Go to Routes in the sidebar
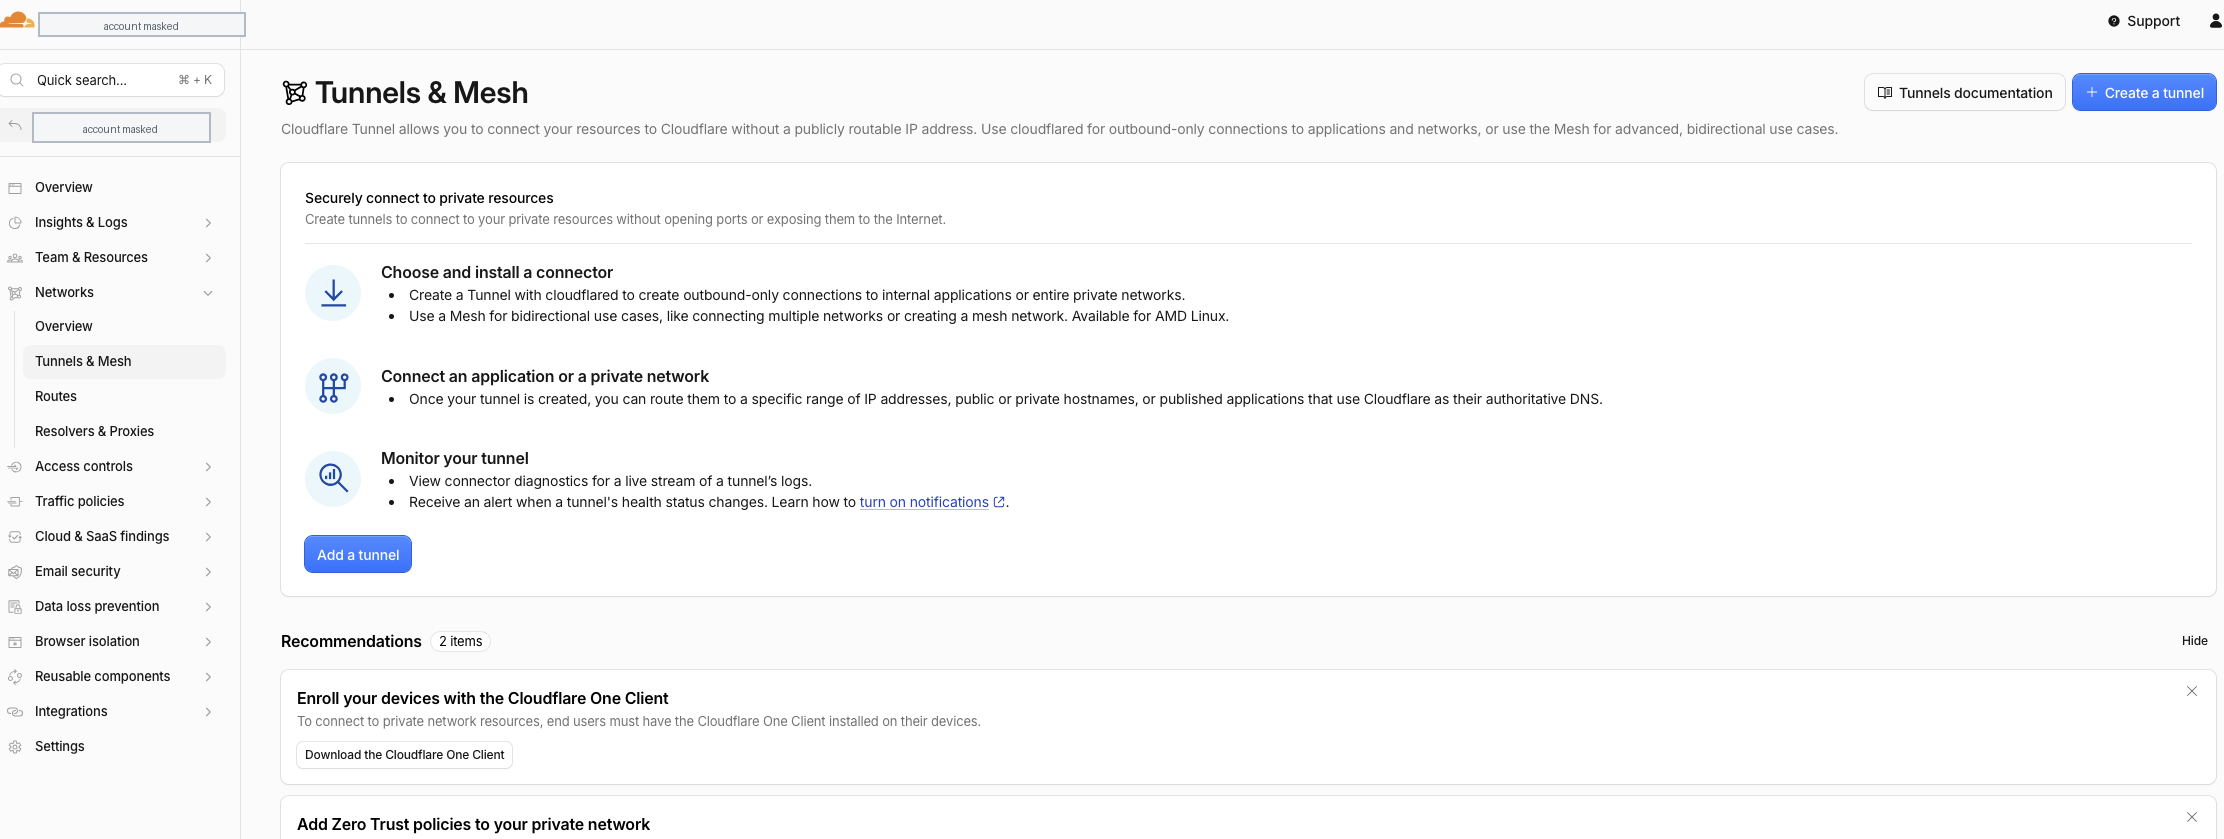Screen dimensions: 2224x839 pyautogui.click(x=124, y=397)
